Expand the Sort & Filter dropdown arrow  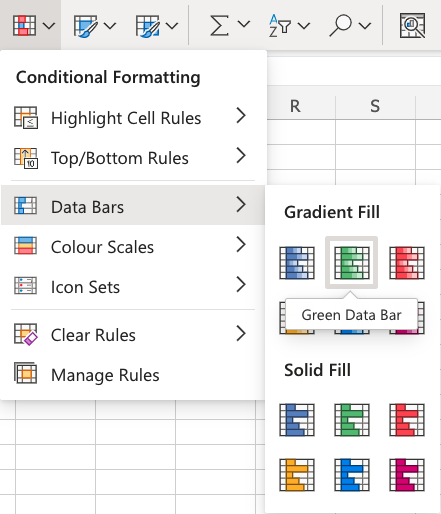304,25
